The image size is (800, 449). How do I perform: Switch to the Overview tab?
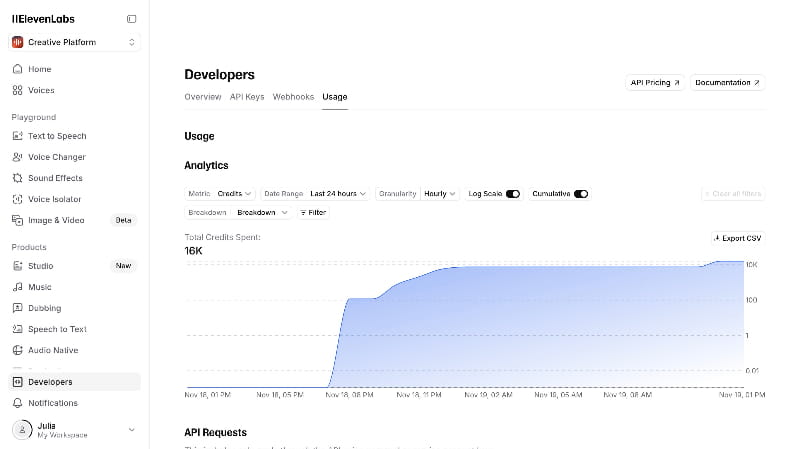pyautogui.click(x=203, y=97)
